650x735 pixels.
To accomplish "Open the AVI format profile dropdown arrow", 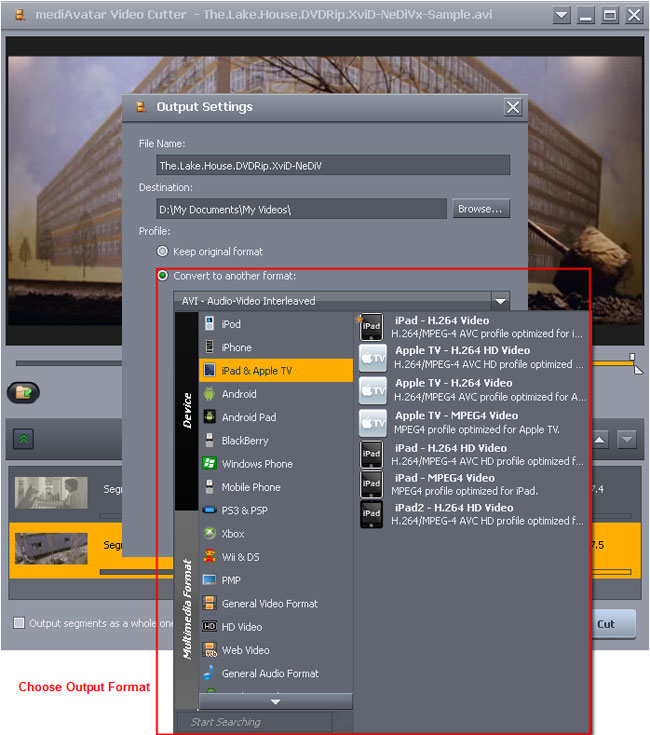I will click(501, 301).
